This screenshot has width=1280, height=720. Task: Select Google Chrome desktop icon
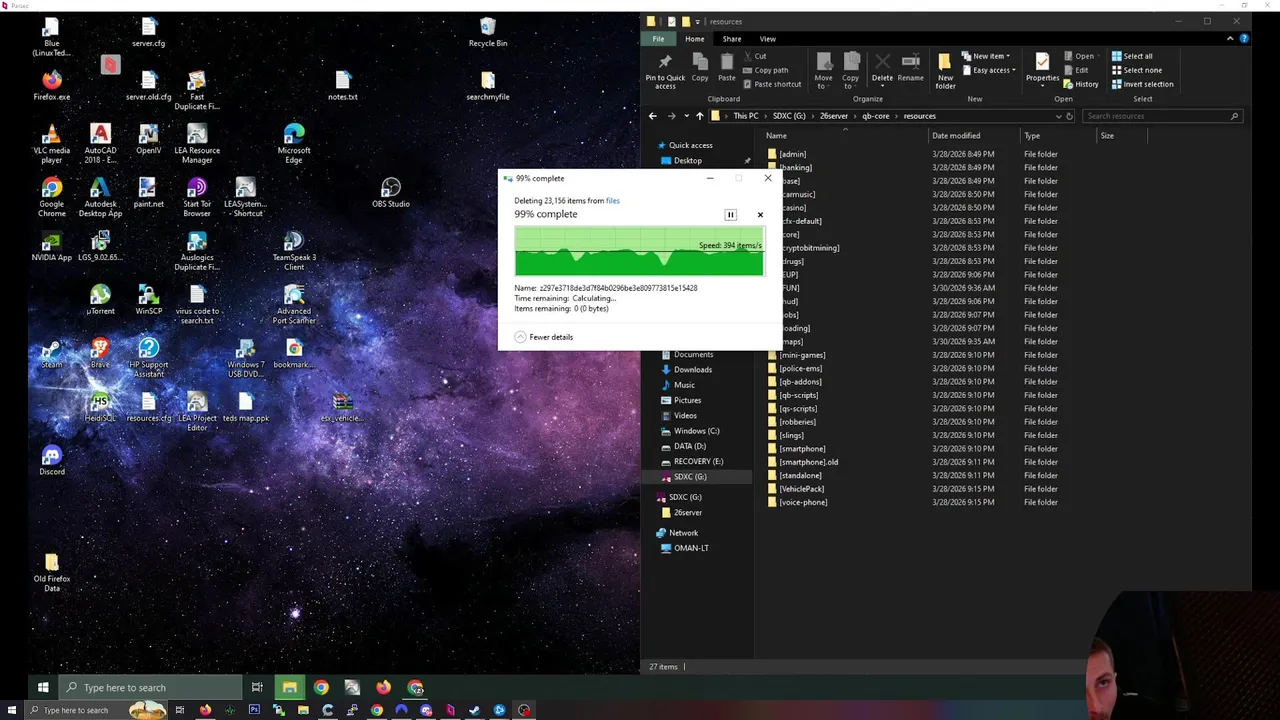pyautogui.click(x=52, y=198)
